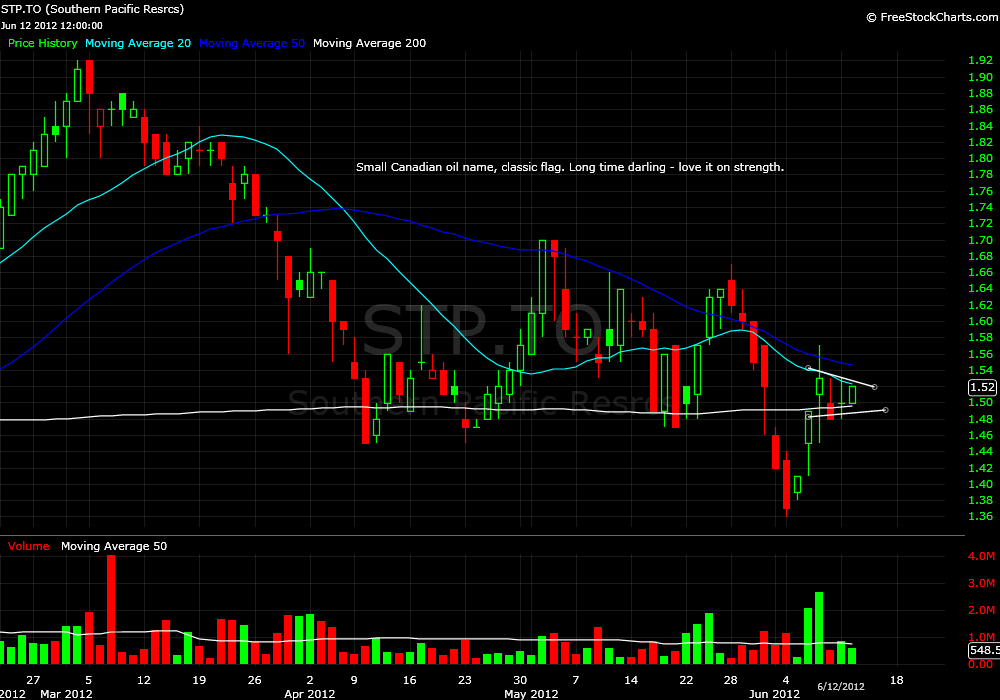Select the right end handle of the lower flag trendline
Image resolution: width=1000 pixels, height=700 pixels.
tap(886, 410)
